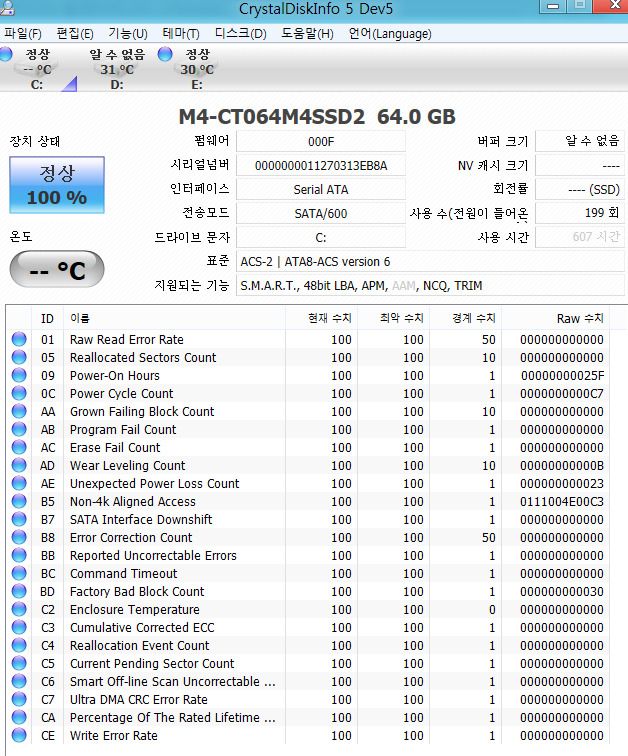Click raw value 0111004E00C3
The height and width of the screenshot is (756, 628).
561,501
